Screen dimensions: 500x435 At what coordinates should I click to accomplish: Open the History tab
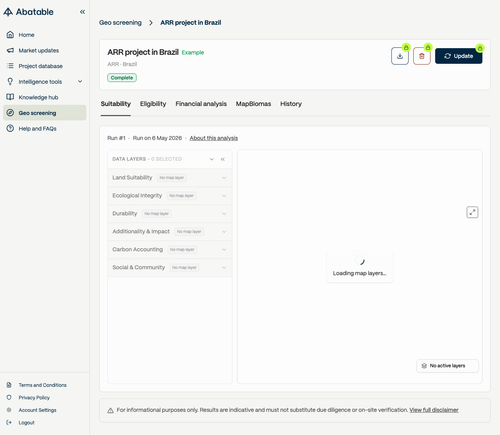pos(291,104)
